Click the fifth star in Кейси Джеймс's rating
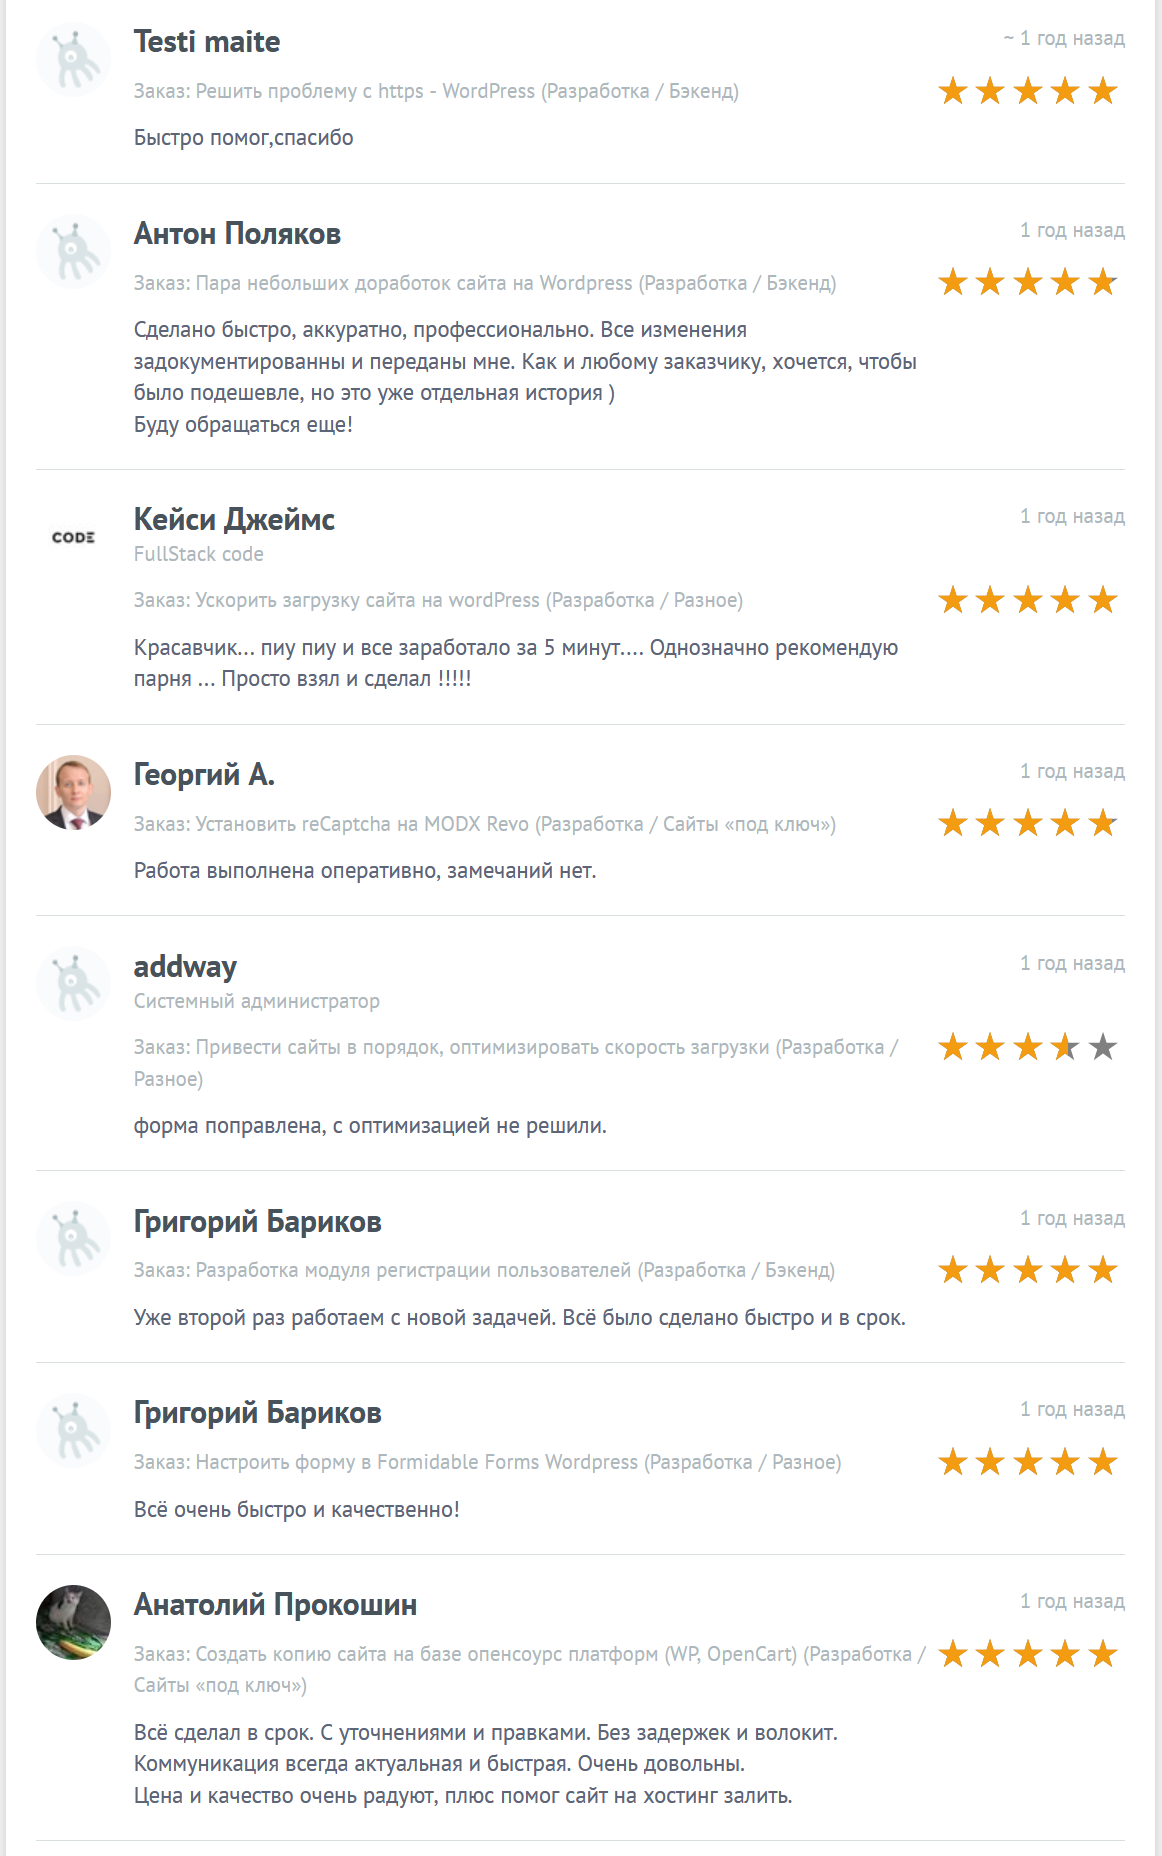Image resolution: width=1162 pixels, height=1856 pixels. pos(1103,600)
